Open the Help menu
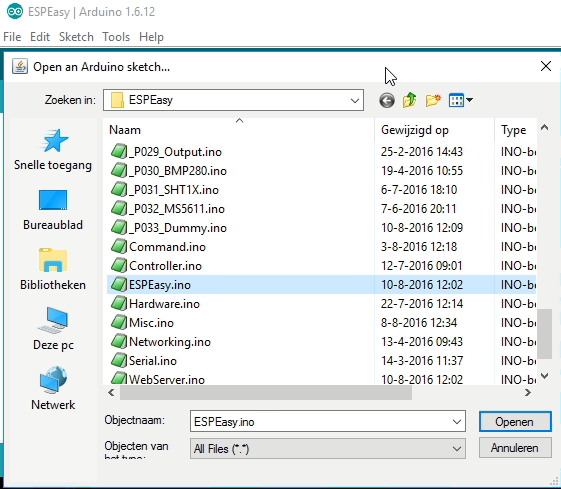561x489 pixels. pos(151,37)
